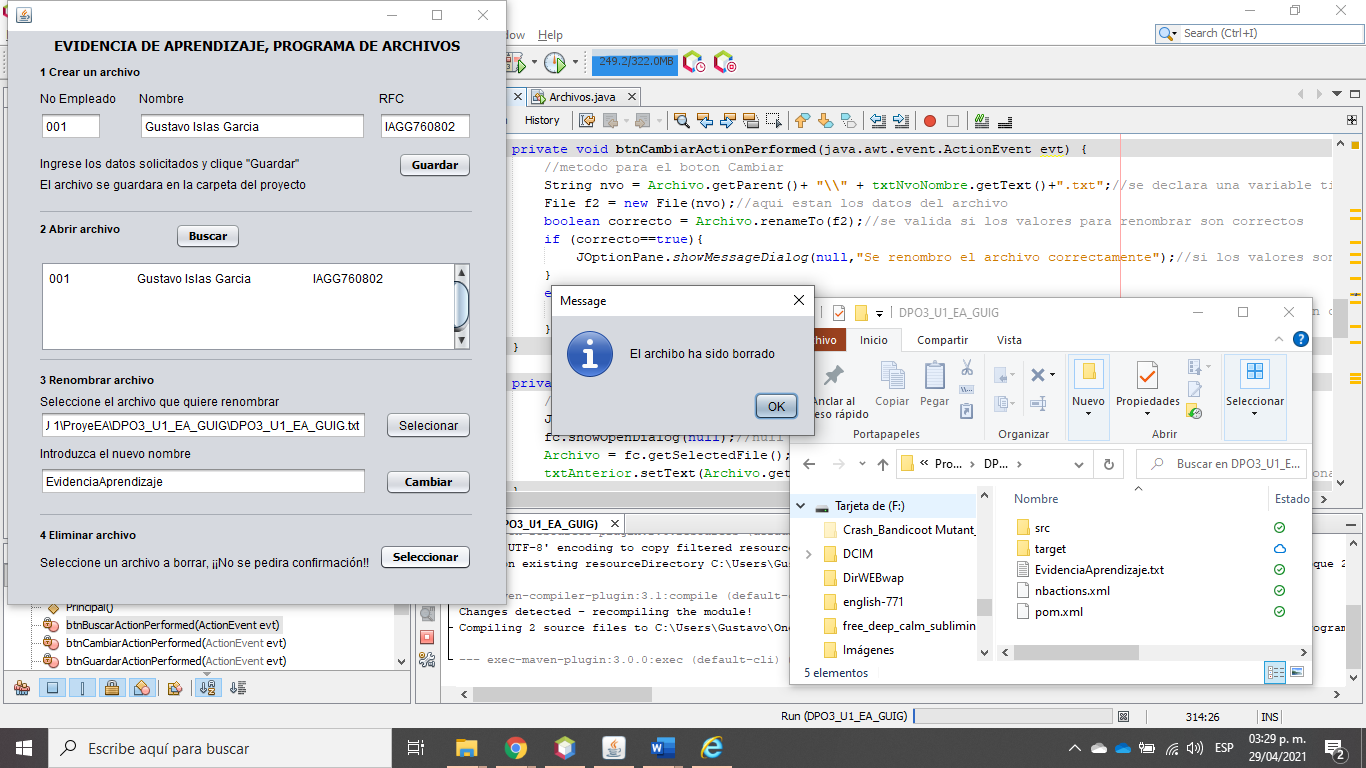Open the Inicio ribbon tab in Explorer

click(874, 340)
